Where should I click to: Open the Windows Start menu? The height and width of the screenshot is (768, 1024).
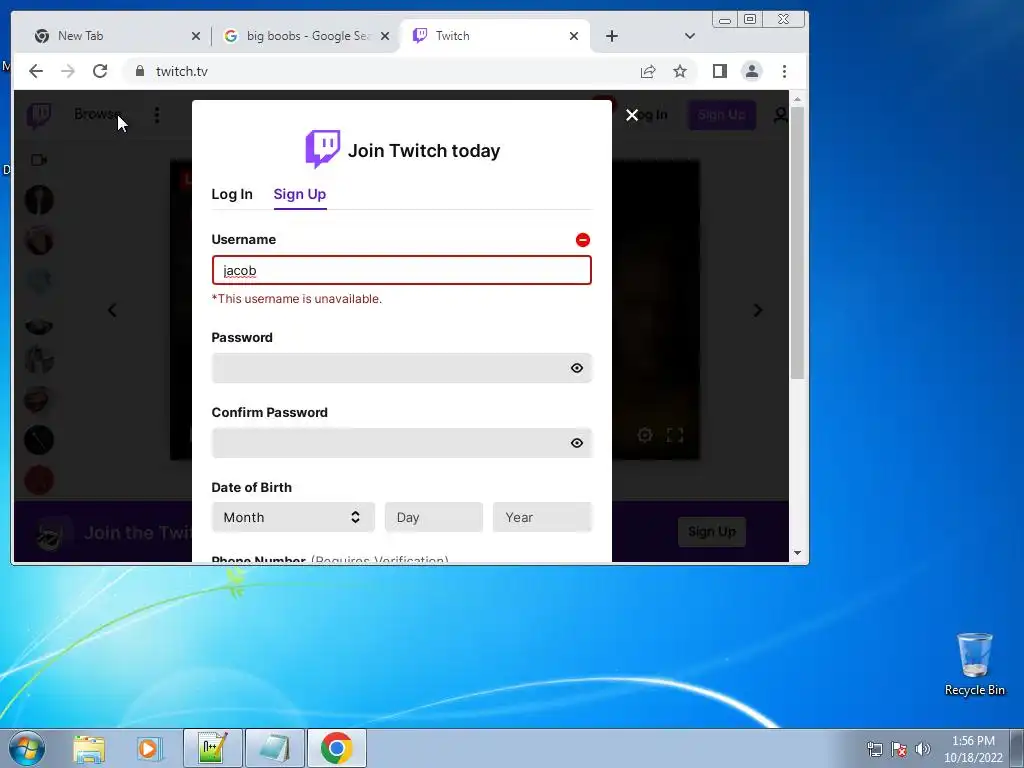coord(27,748)
